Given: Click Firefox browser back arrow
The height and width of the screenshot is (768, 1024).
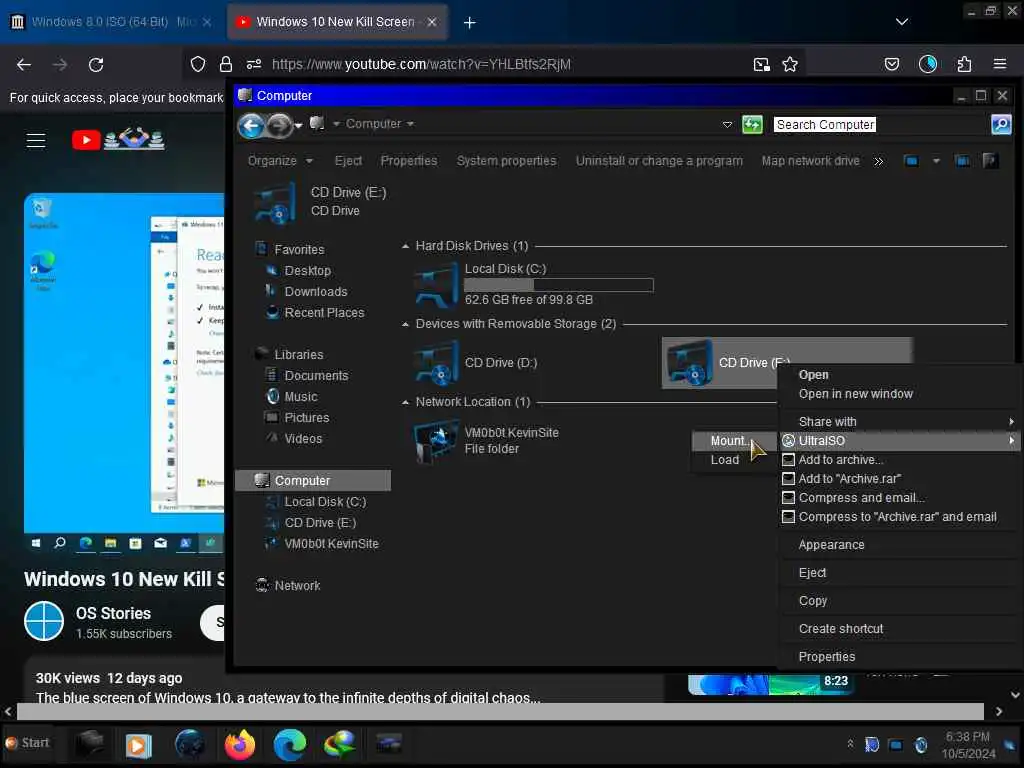Looking at the screenshot, I should [24, 64].
